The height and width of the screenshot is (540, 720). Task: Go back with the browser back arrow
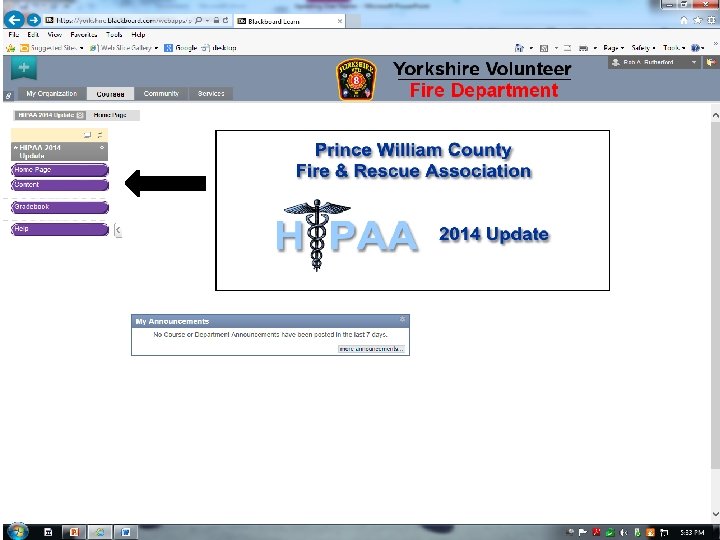tap(14, 20)
